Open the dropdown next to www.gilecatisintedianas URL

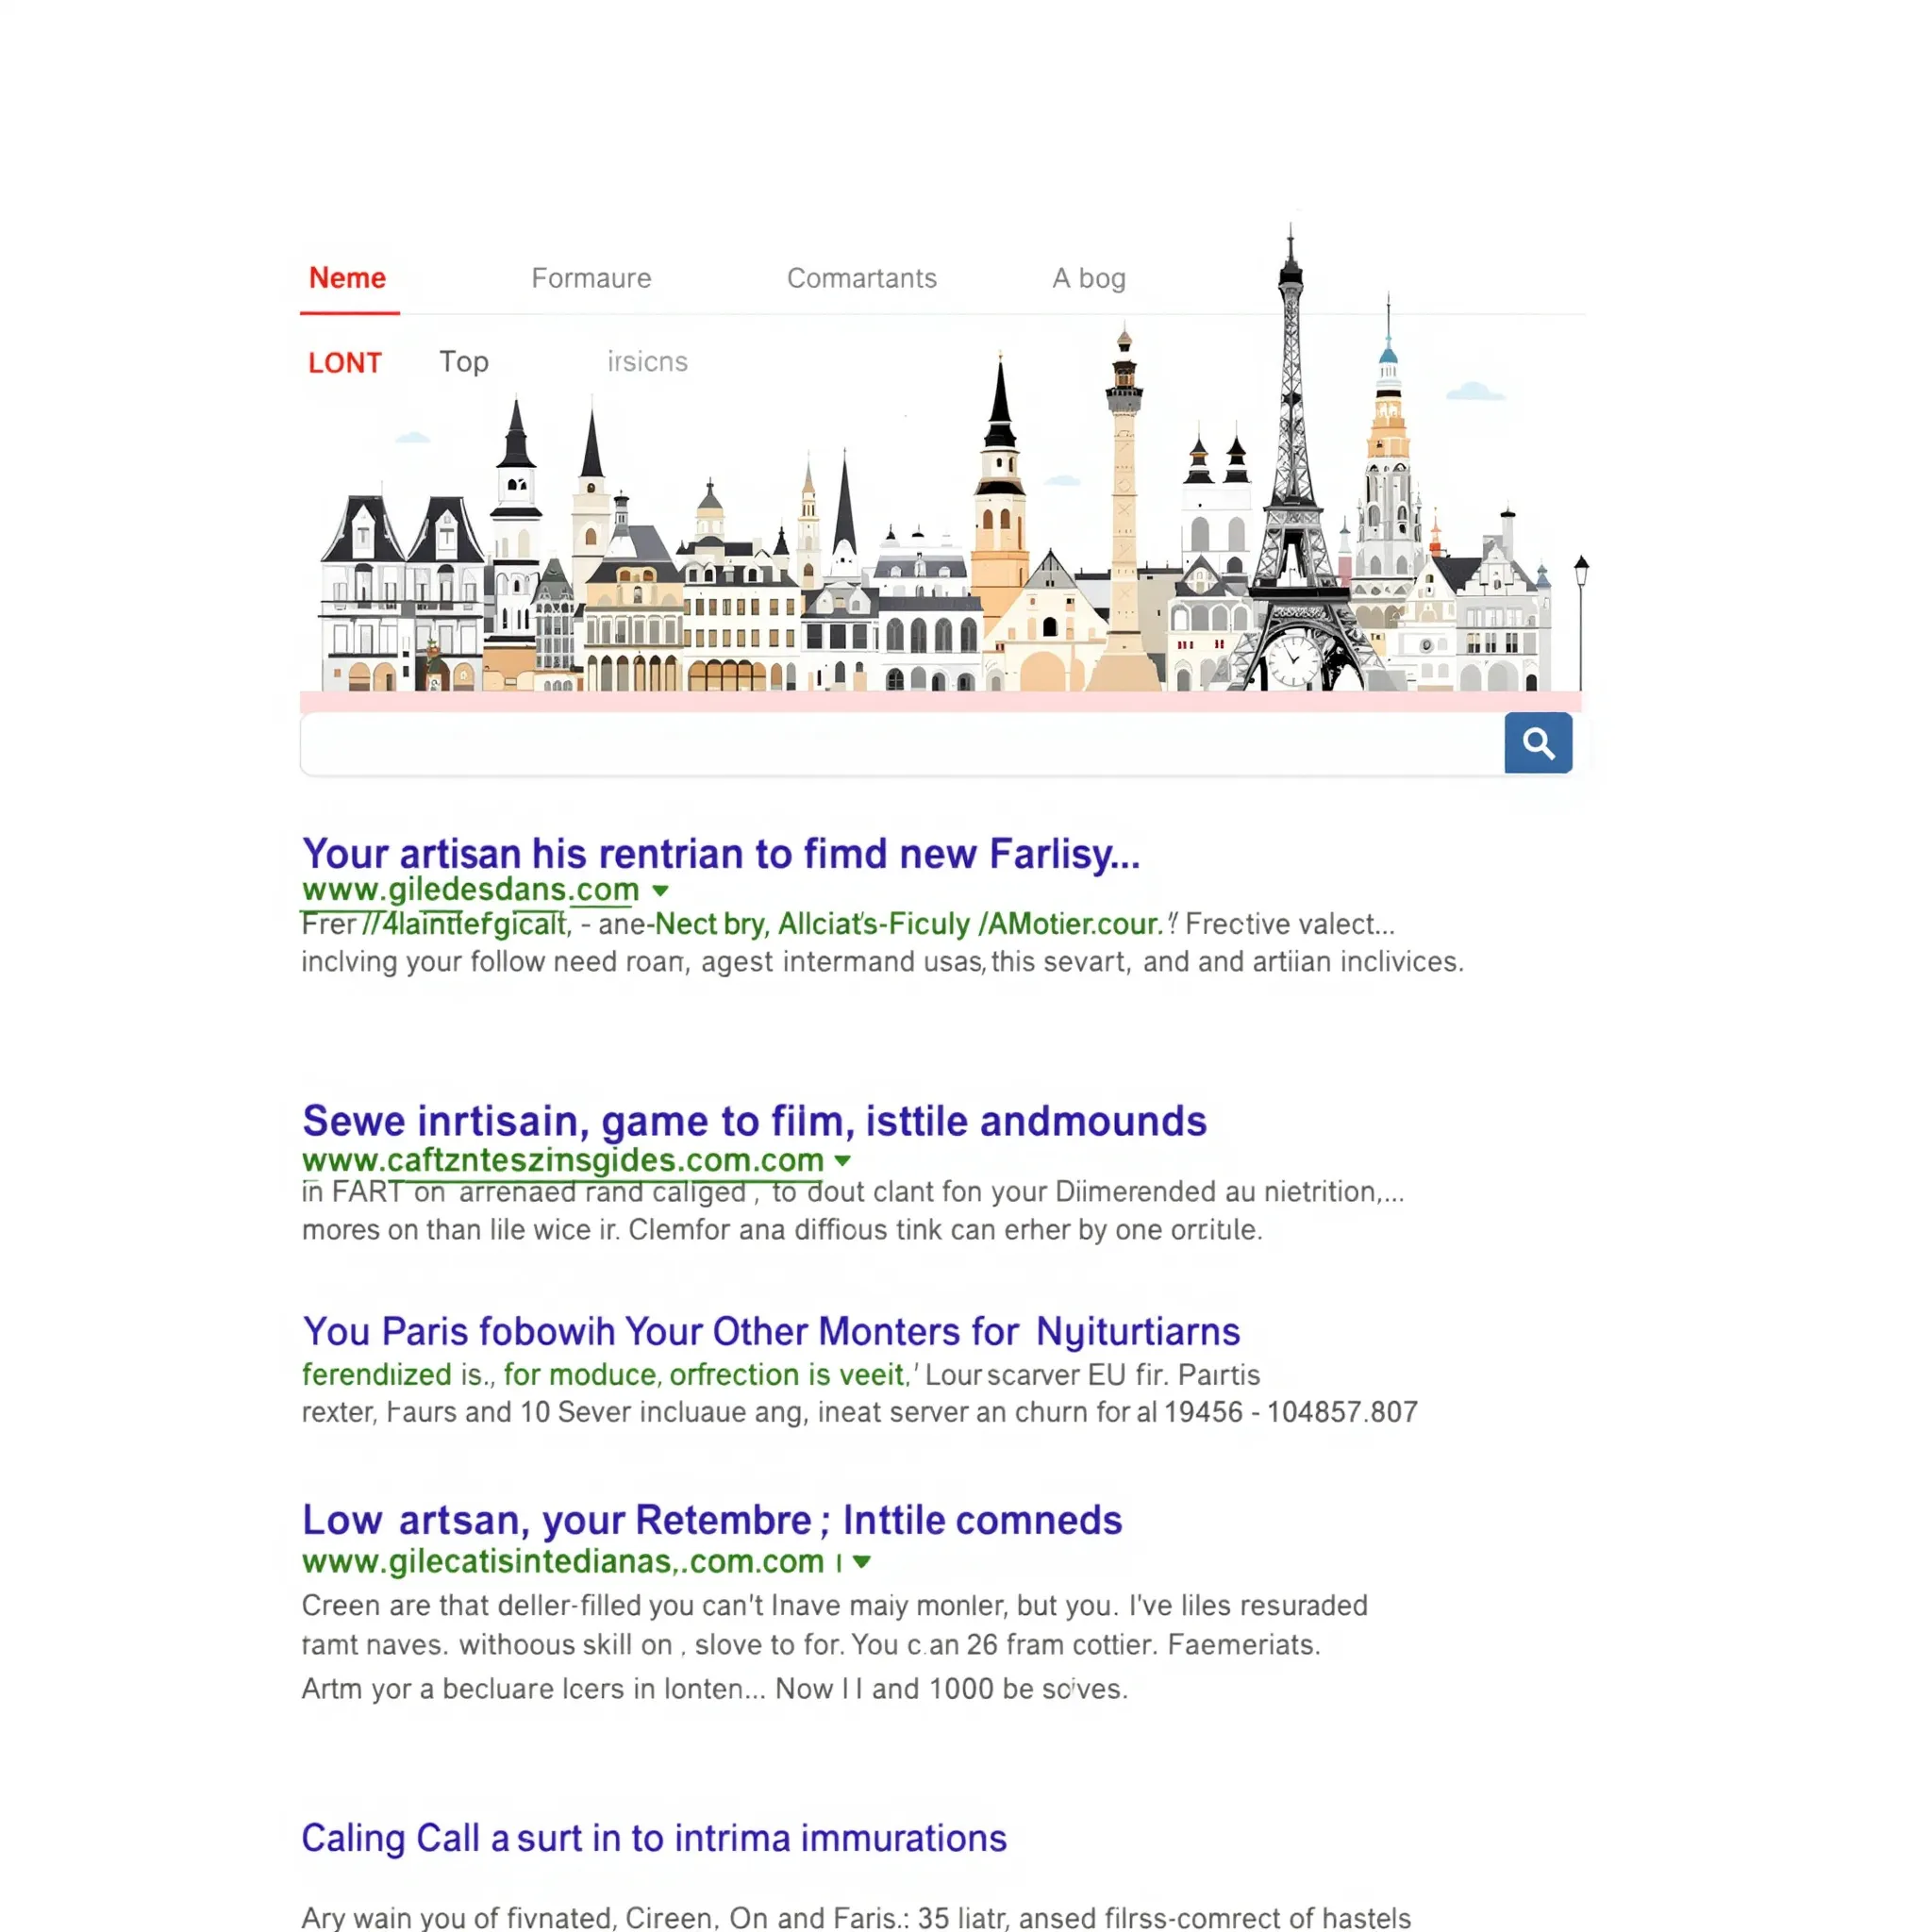(x=862, y=1562)
